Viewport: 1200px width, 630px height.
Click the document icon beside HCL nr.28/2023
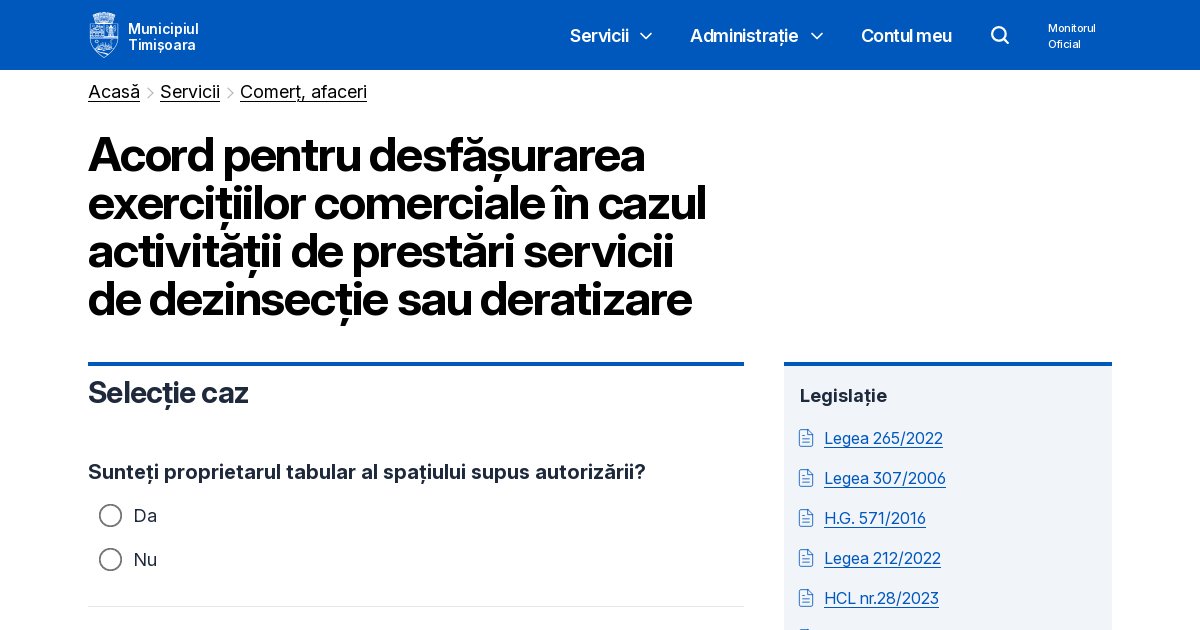point(806,598)
